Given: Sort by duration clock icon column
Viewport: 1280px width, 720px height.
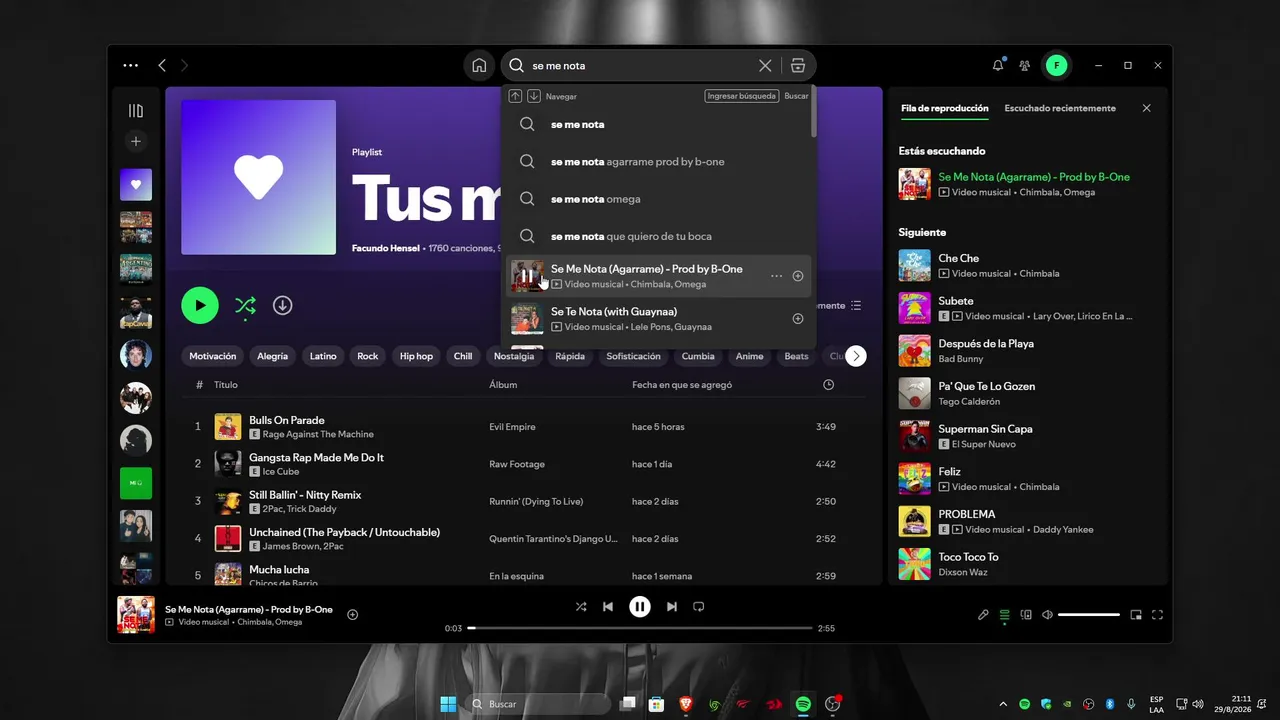Looking at the screenshot, I should (828, 385).
